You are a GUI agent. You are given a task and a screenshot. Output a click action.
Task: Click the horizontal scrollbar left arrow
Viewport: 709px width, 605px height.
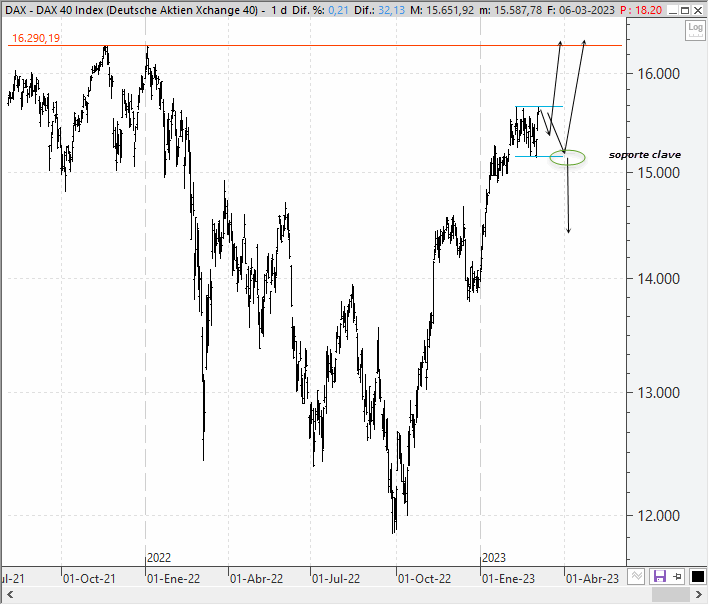[10, 595]
